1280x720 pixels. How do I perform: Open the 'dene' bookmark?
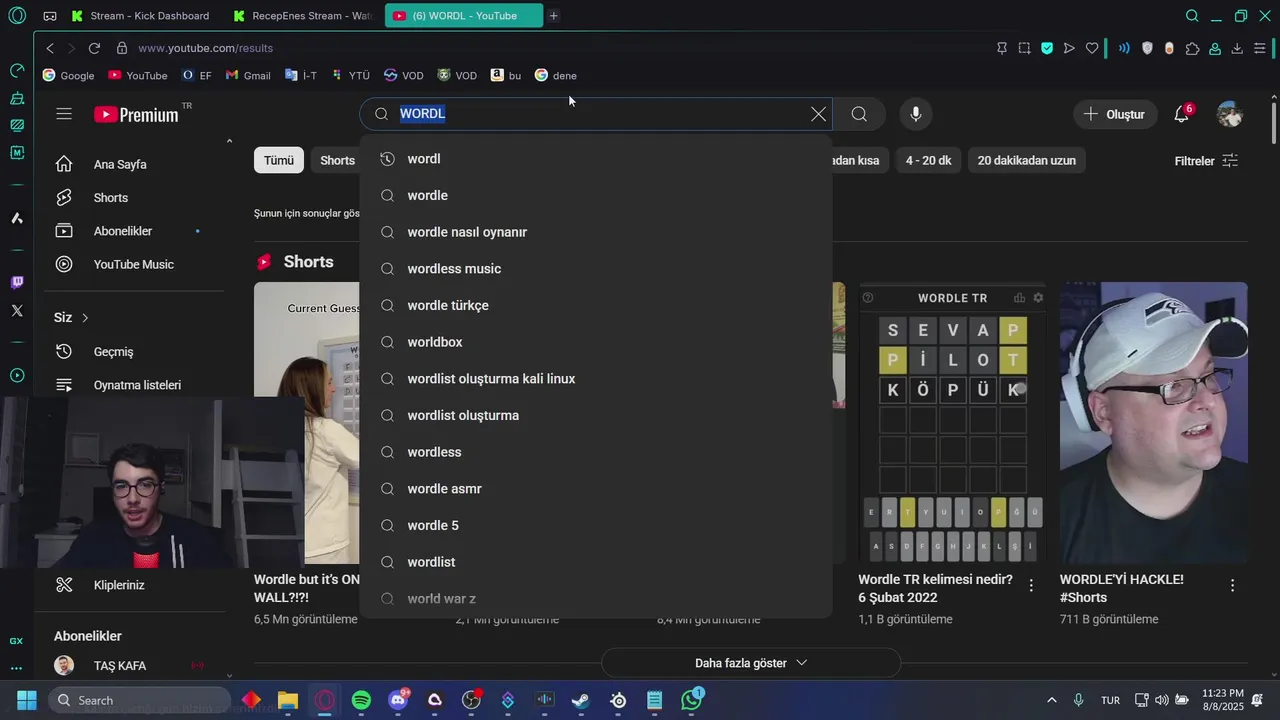point(556,75)
